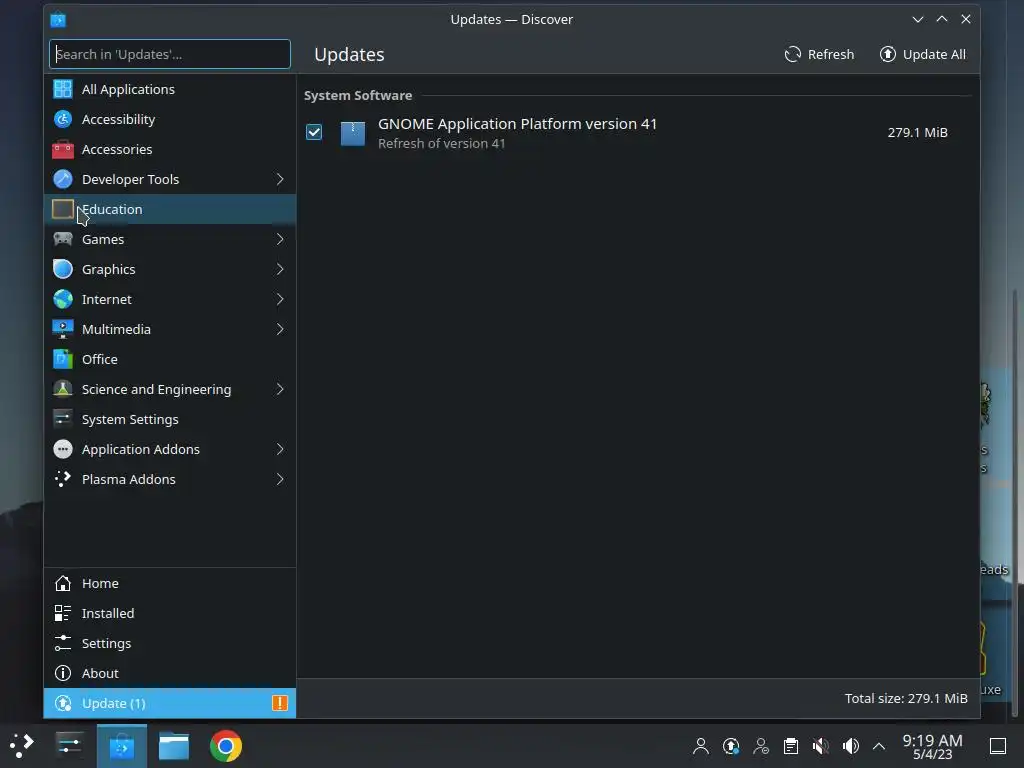This screenshot has height=768, width=1024.
Task: Open the Accessories category
Action: 170,149
